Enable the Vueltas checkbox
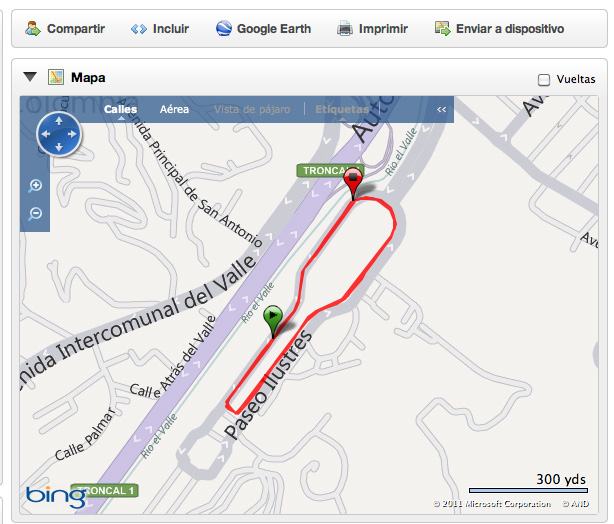The width and height of the screenshot is (614, 524). click(544, 80)
